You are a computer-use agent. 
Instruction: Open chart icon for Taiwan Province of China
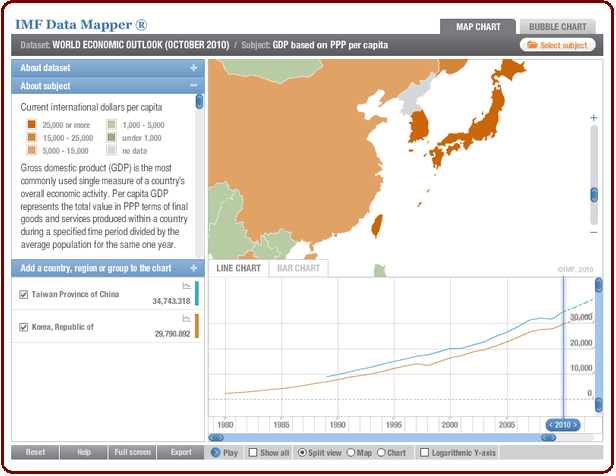pos(187,286)
